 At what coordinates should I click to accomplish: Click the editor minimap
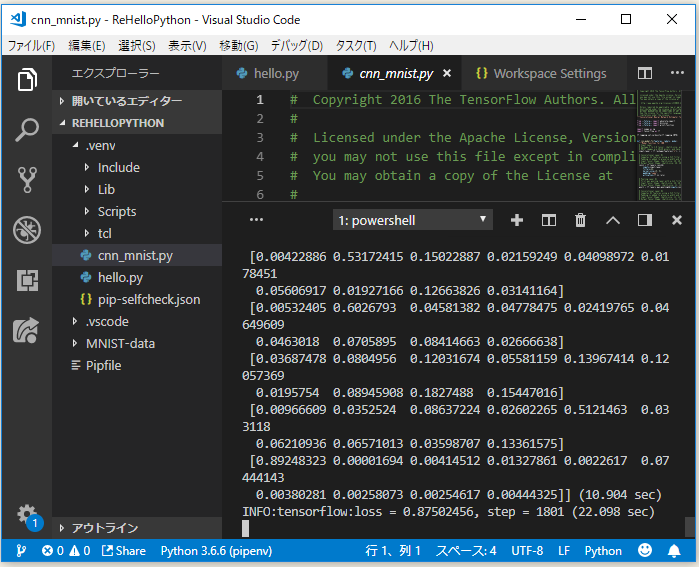660,145
